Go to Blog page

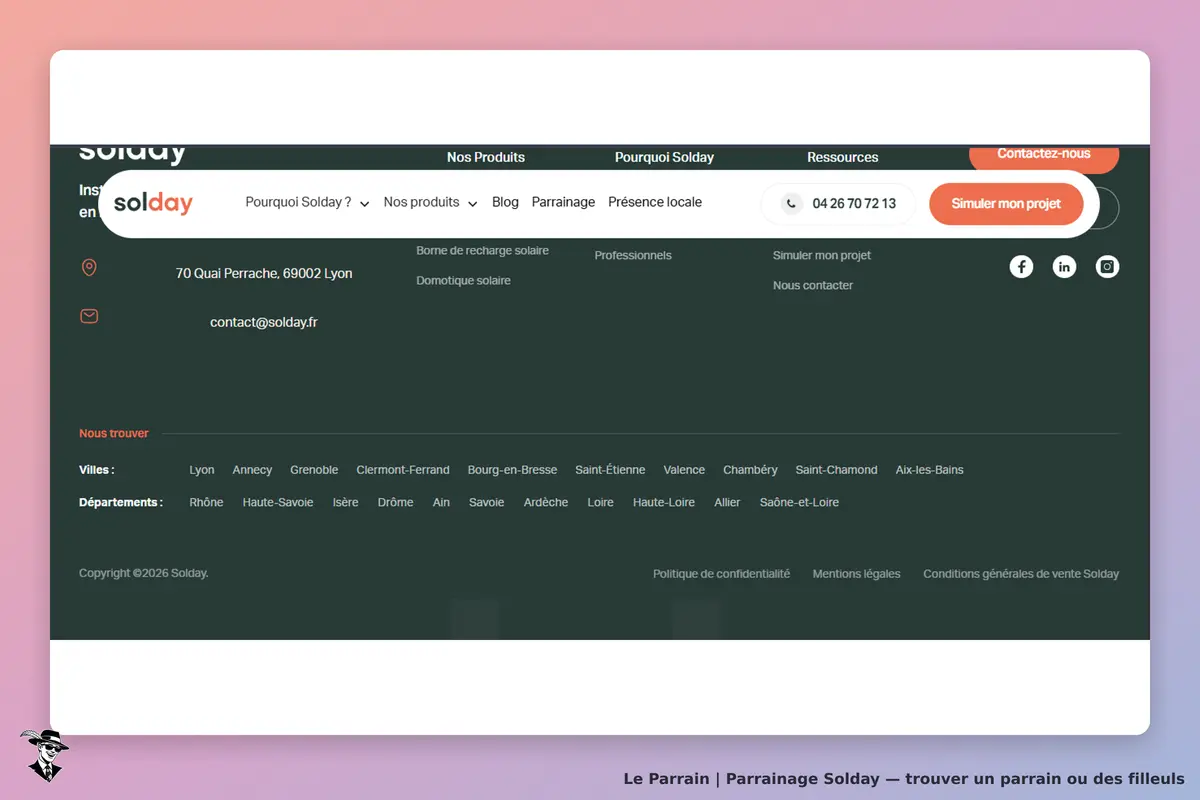coord(505,202)
